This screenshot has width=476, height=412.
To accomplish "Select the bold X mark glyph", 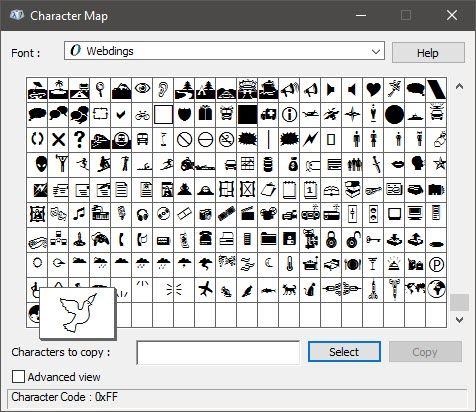I will point(58,139).
